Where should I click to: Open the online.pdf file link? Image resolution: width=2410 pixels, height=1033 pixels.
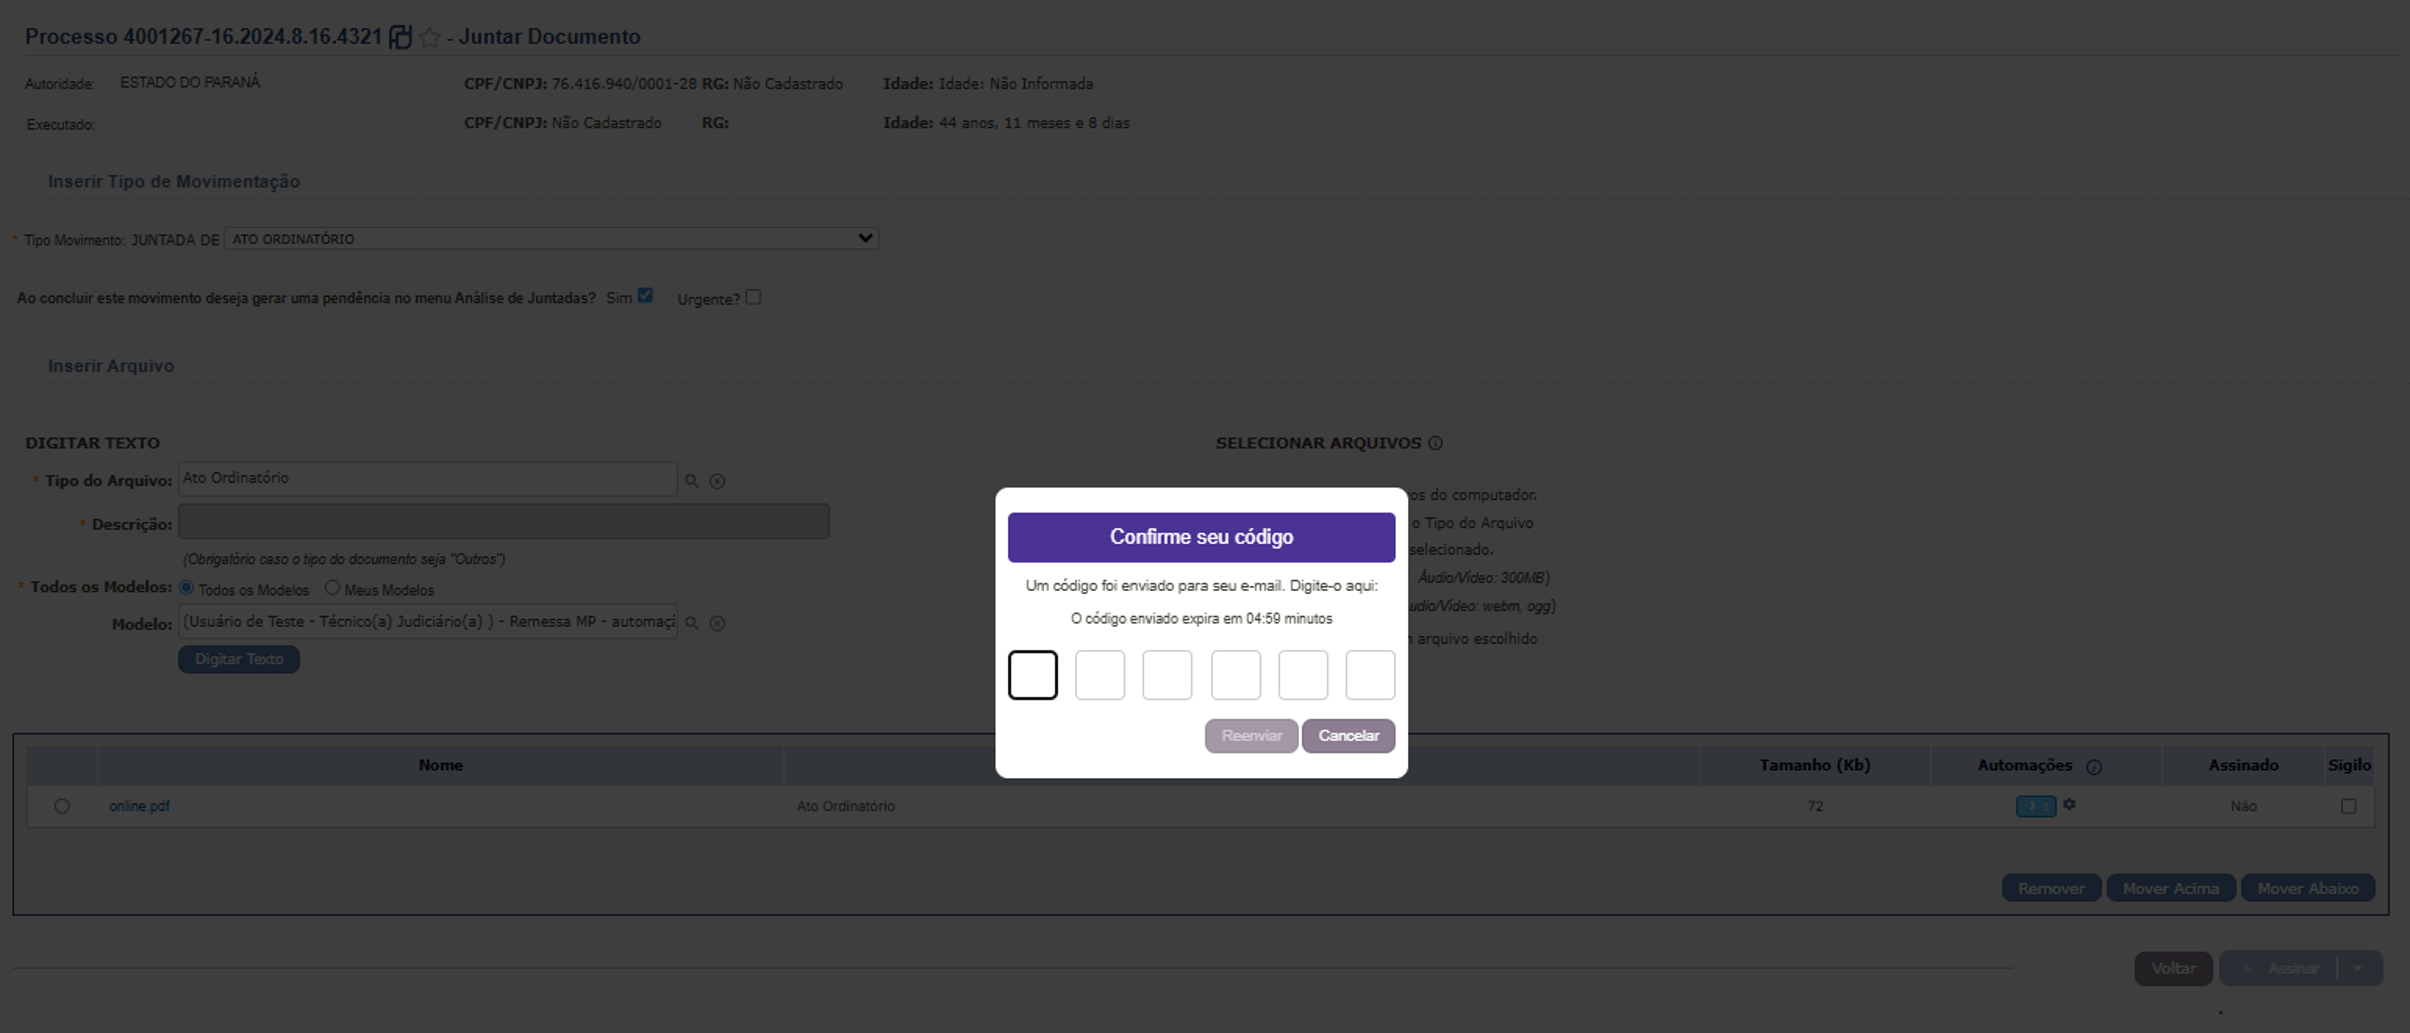coord(139,806)
